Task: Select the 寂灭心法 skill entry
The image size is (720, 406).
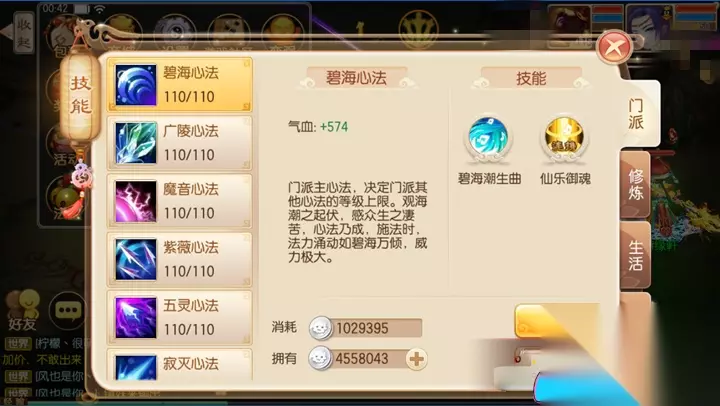Action: tap(180, 365)
